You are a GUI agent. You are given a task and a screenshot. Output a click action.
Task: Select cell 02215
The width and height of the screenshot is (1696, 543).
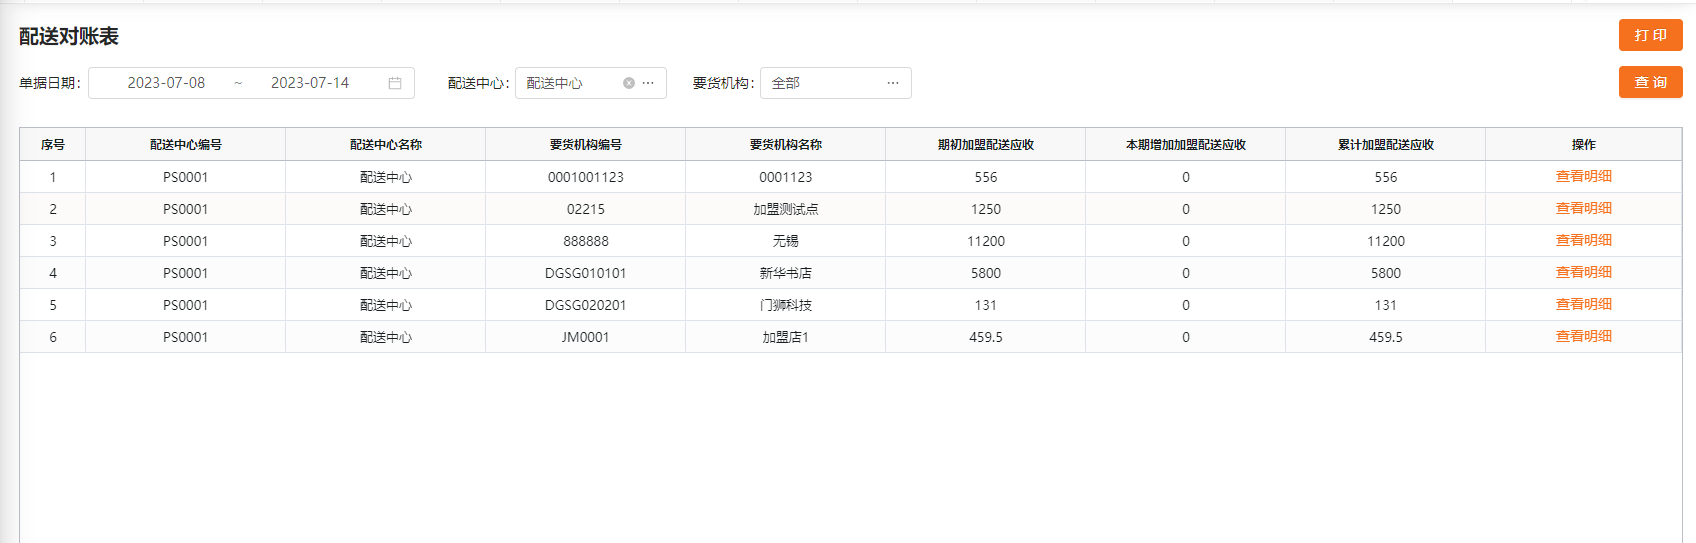[x=586, y=209]
